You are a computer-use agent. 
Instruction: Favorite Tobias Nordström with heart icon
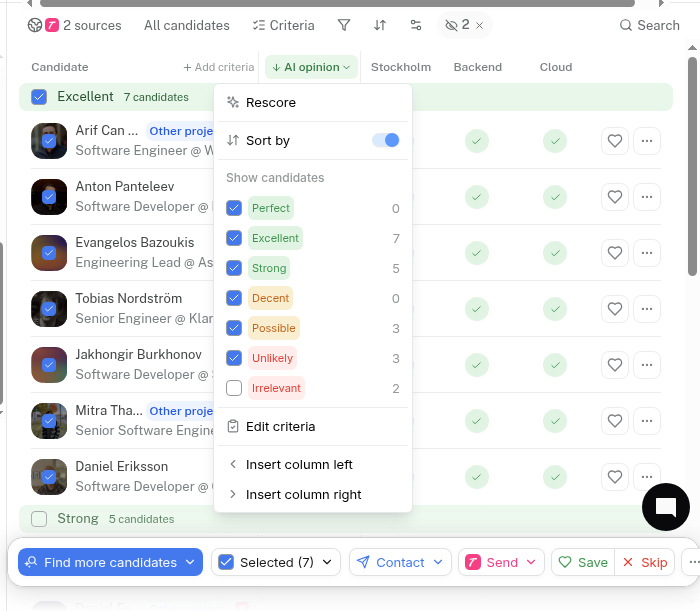(615, 309)
